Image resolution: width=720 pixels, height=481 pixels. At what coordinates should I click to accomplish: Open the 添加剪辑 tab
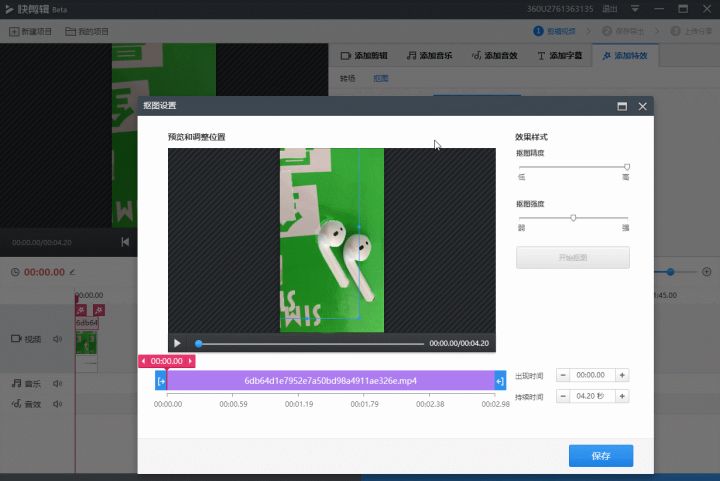click(x=364, y=56)
